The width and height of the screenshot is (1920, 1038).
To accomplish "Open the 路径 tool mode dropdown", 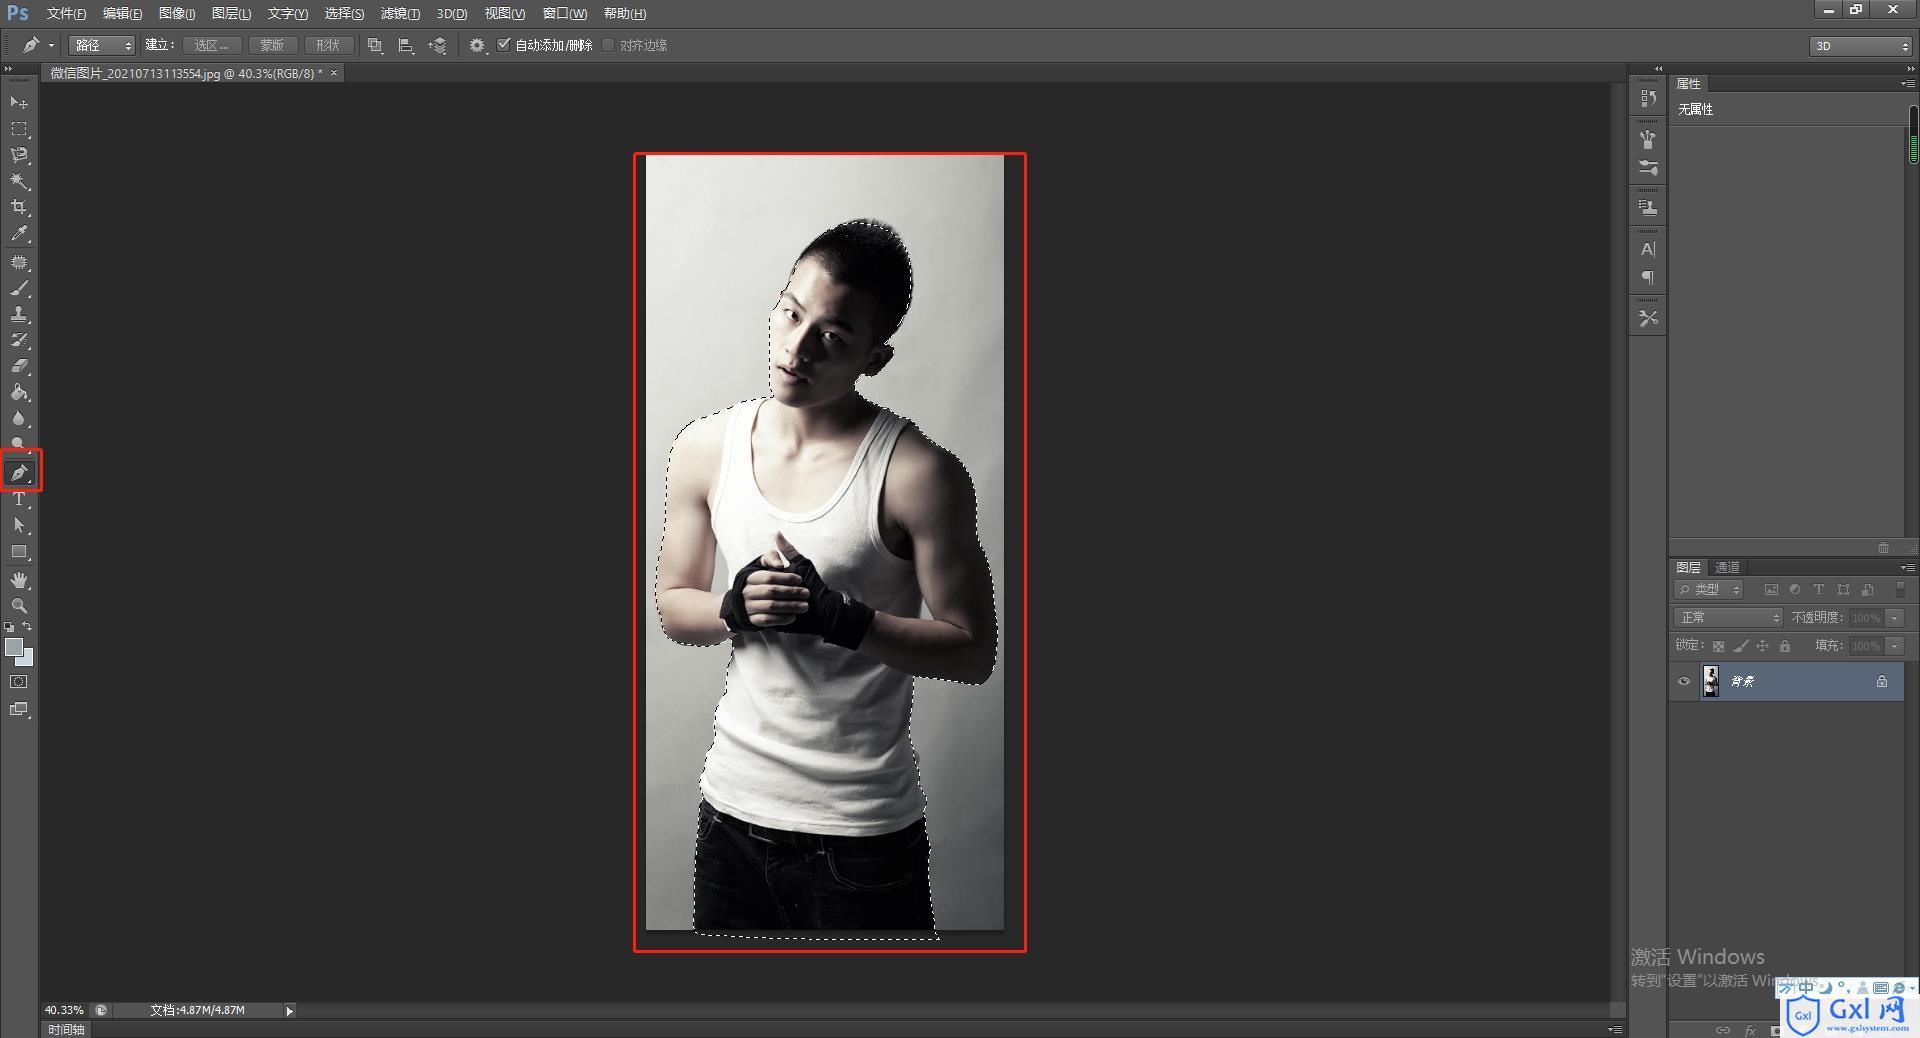I will point(102,45).
